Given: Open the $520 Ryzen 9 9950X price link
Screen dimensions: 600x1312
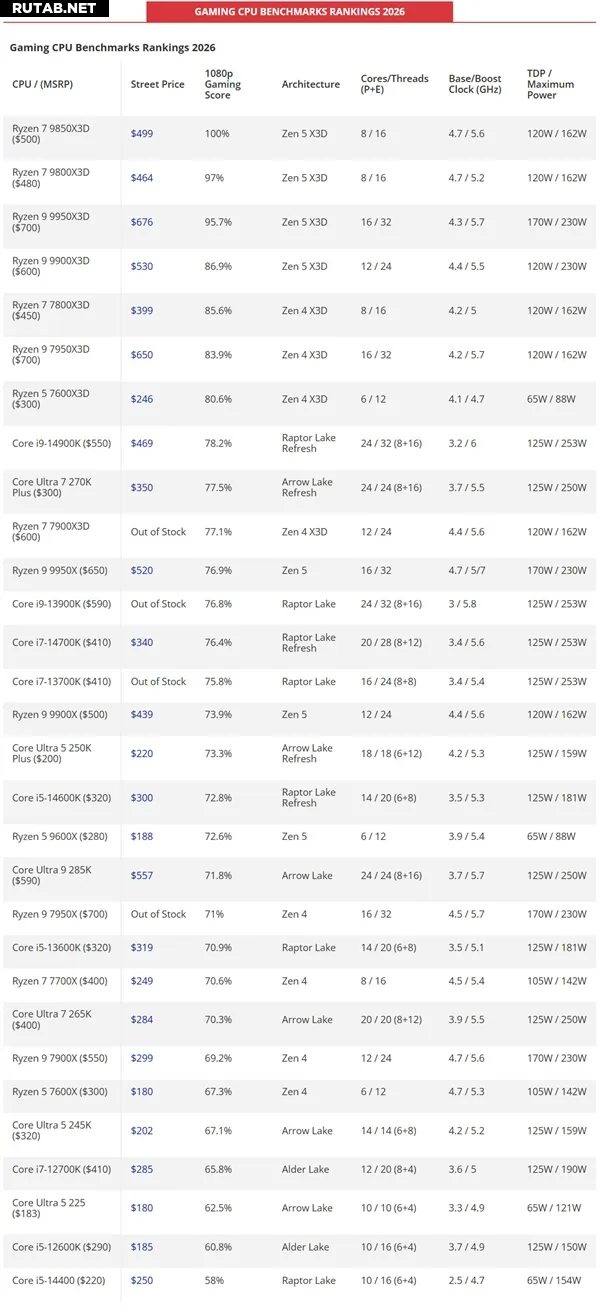Looking at the screenshot, I should (x=141, y=571).
